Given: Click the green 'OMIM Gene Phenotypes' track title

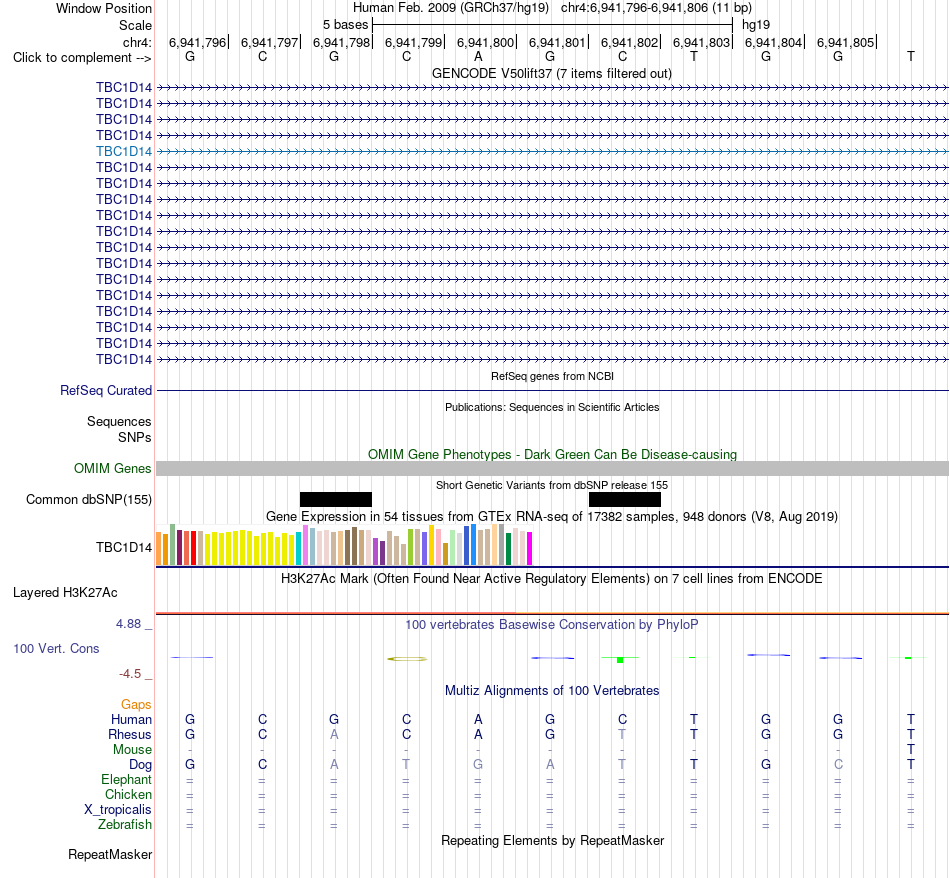Looking at the screenshot, I should coord(553,454).
